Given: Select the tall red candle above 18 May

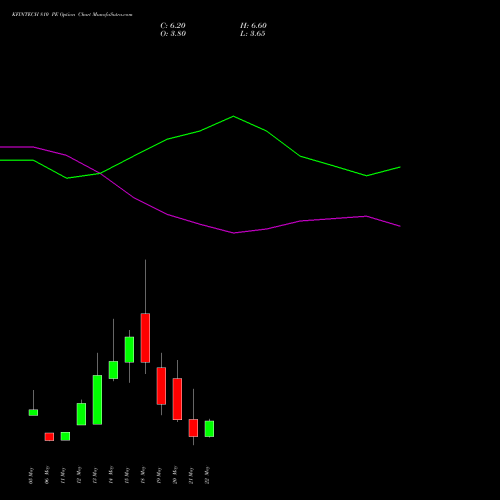Looking at the screenshot, I should 145,338.
